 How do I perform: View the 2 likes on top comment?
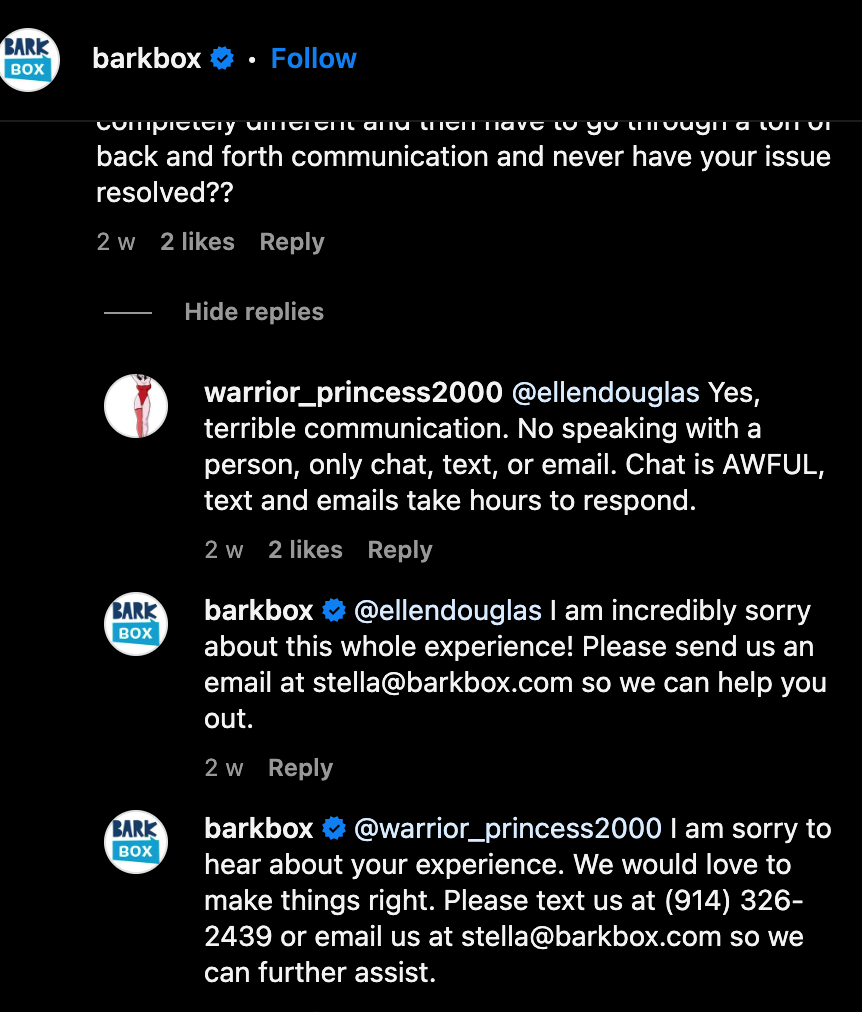(x=197, y=242)
